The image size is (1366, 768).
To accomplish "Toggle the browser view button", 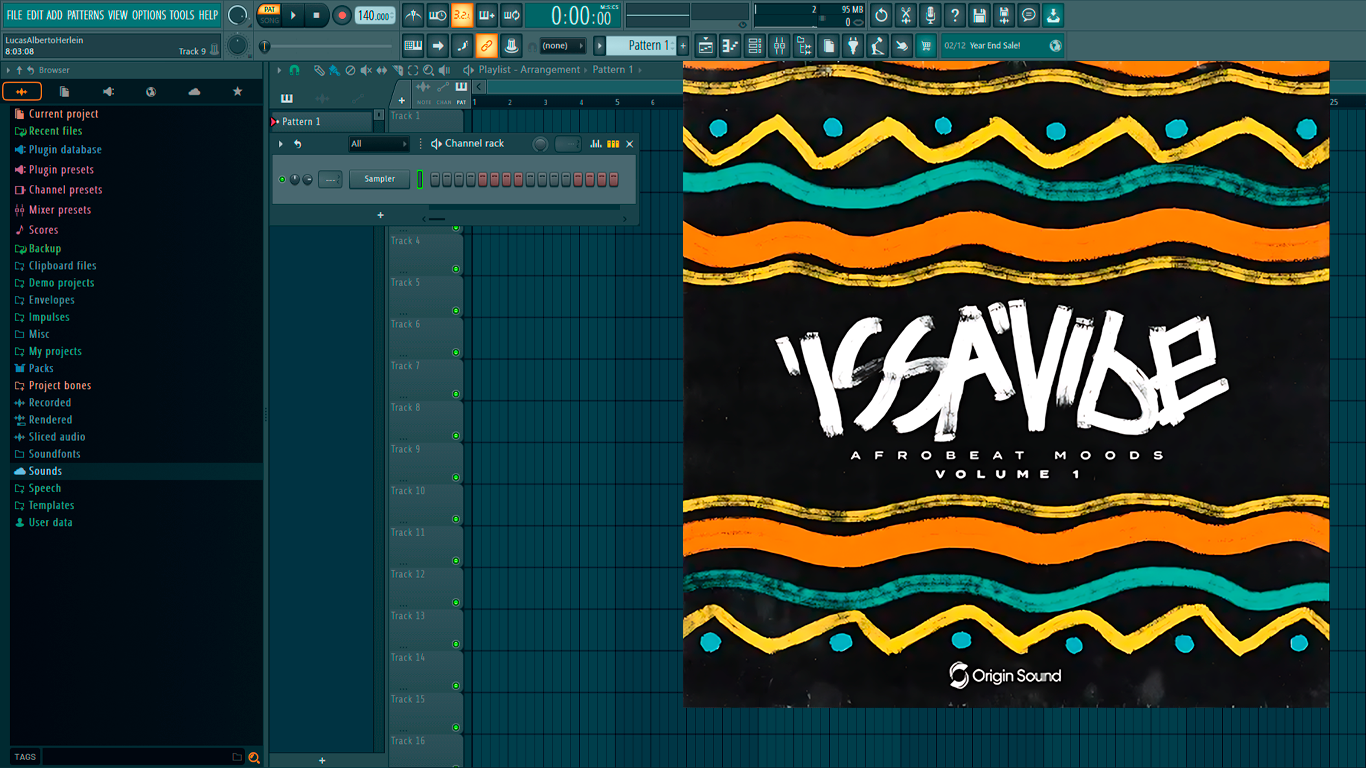I will pyautogui.click(x=804, y=45).
